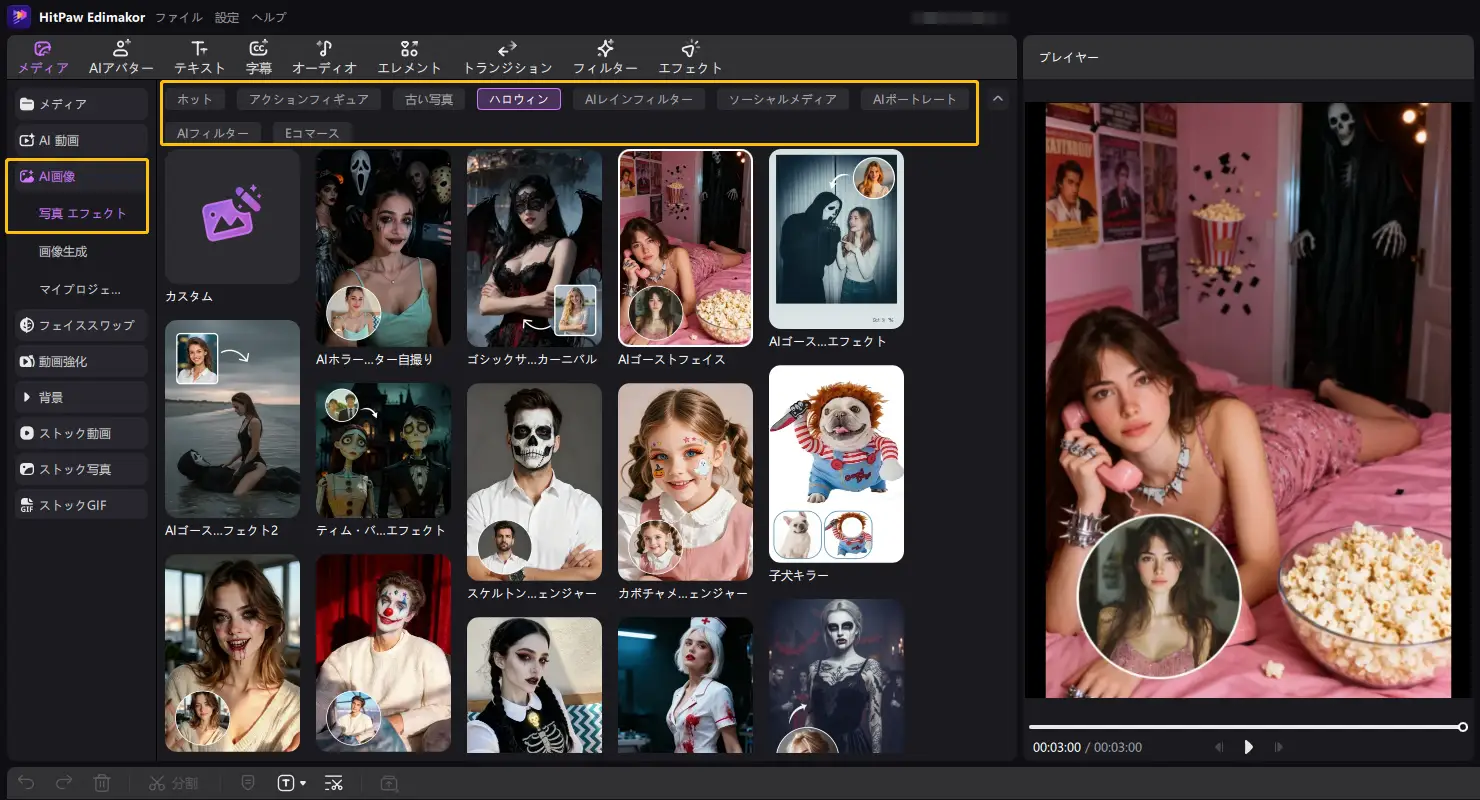Collapse the category filter chips with chevron

pyautogui.click(x=998, y=99)
